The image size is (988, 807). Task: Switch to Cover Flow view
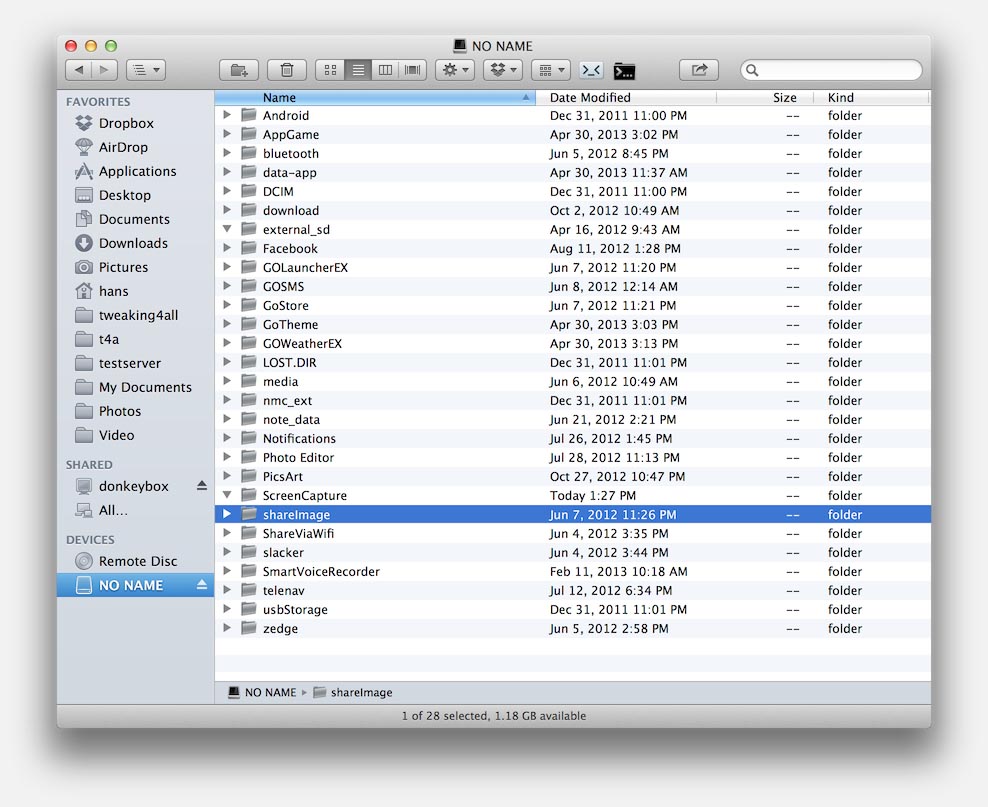point(412,70)
